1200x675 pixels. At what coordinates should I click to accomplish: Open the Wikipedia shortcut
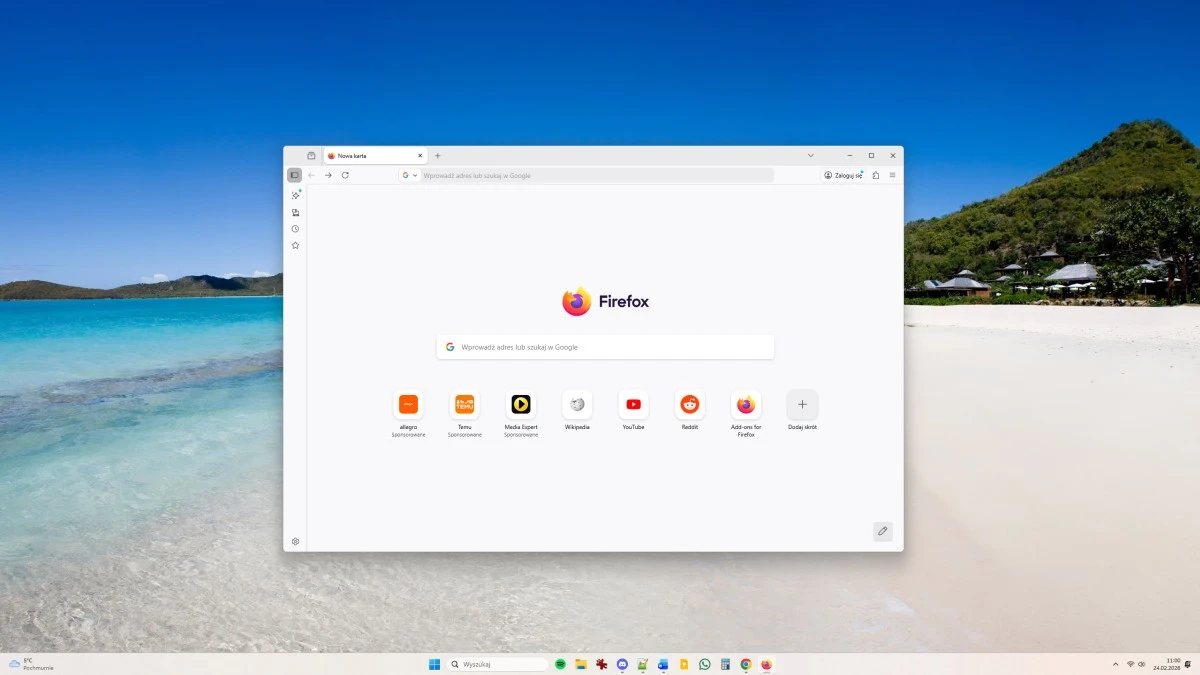click(x=577, y=404)
